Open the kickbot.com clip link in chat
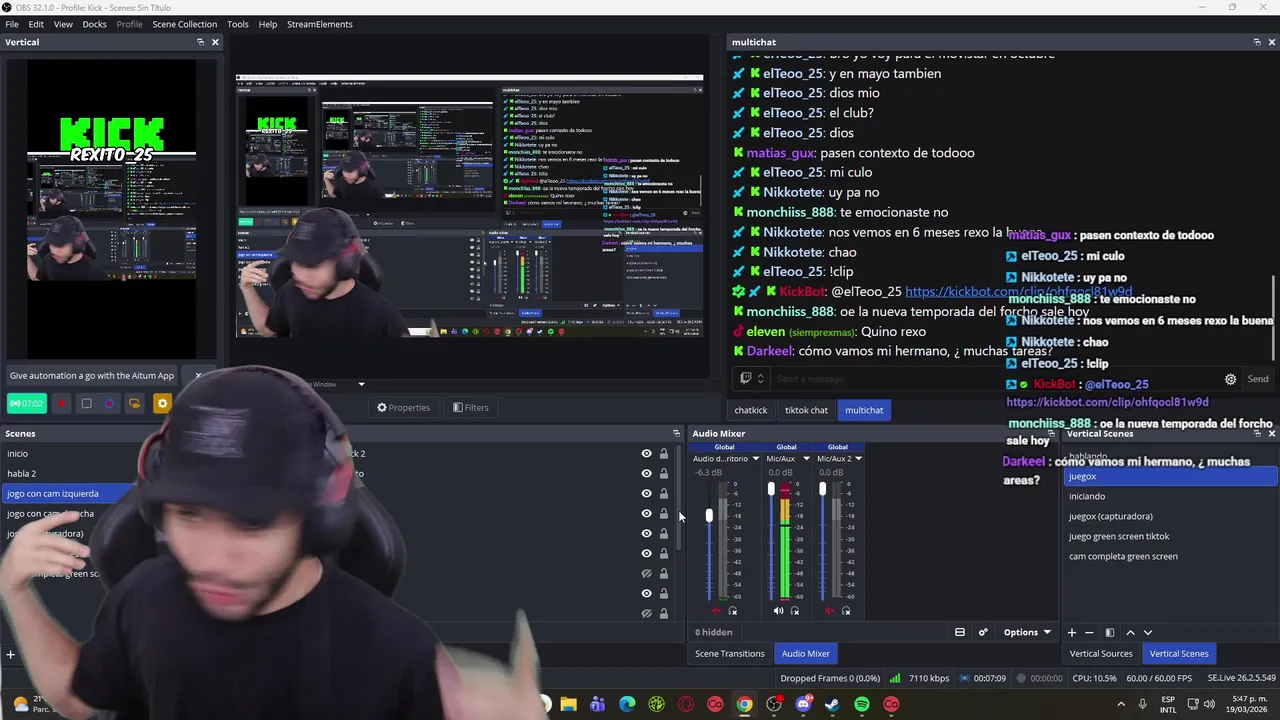Viewport: 1280px width, 720px height. coord(1018,291)
